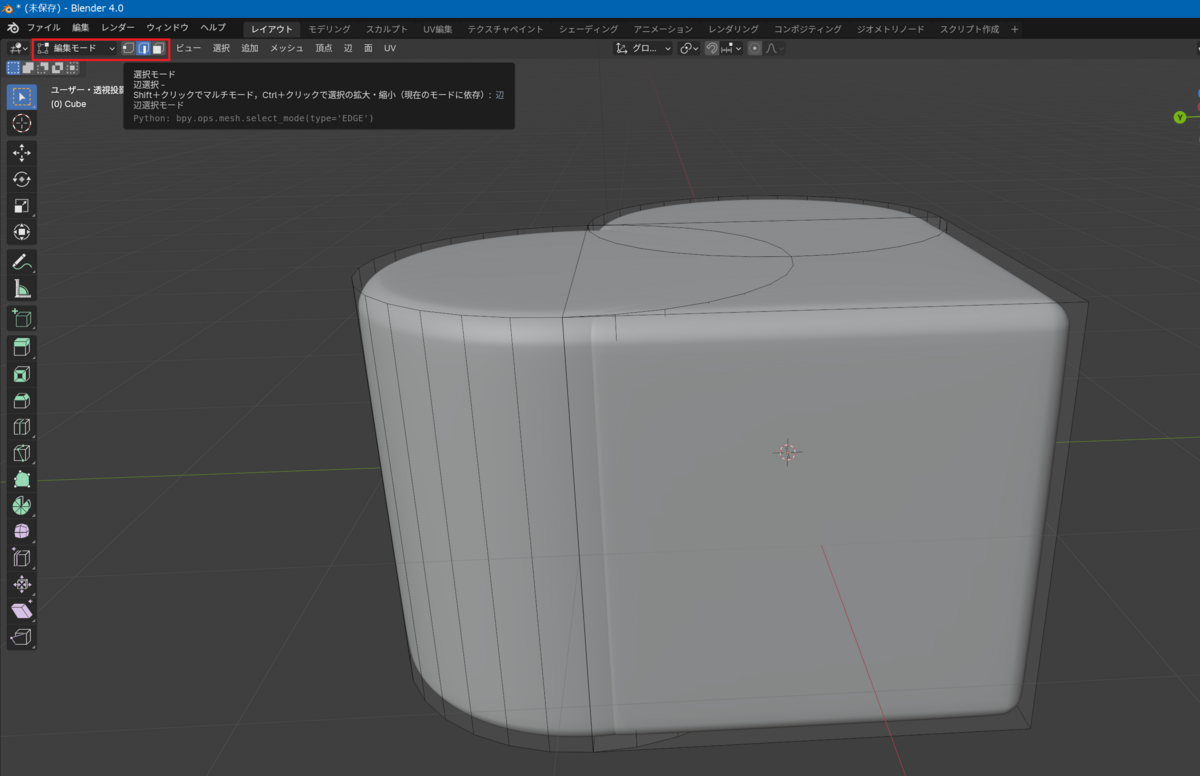The image size is (1200, 776).
Task: Set selection mode to subtract
Action: 43,68
